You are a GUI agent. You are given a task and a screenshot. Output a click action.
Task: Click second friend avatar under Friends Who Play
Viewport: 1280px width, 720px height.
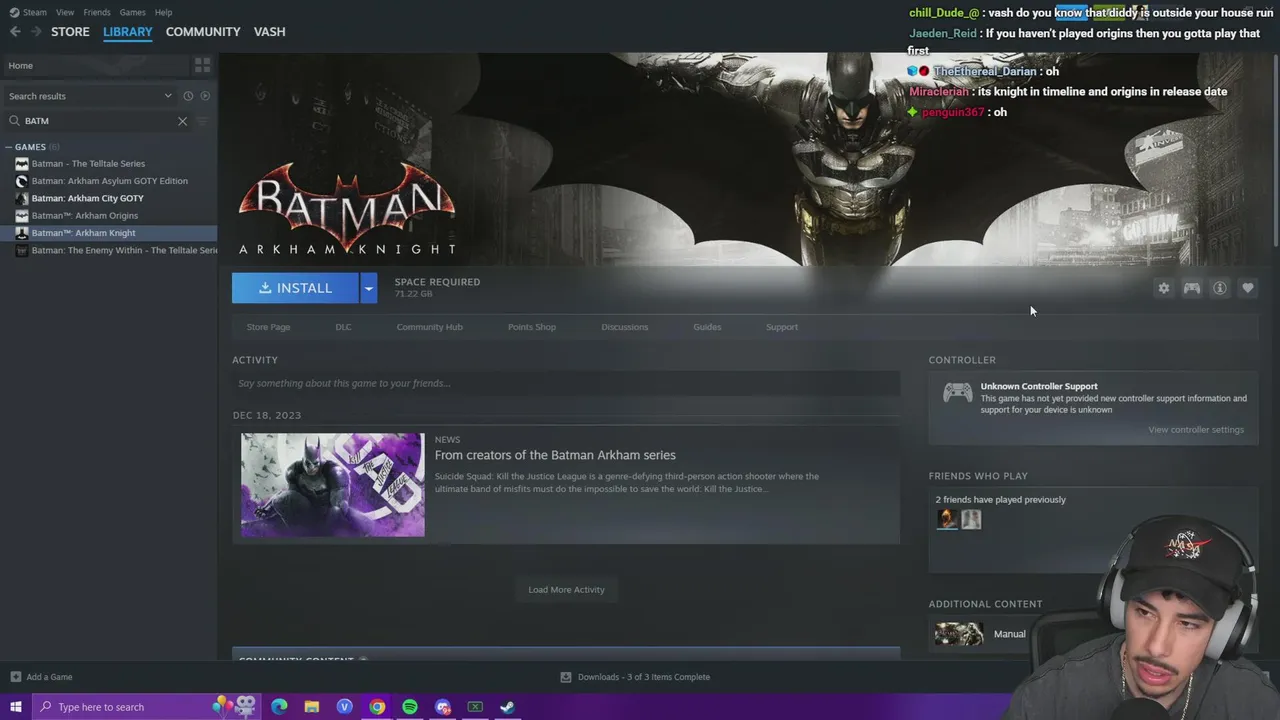point(971,519)
